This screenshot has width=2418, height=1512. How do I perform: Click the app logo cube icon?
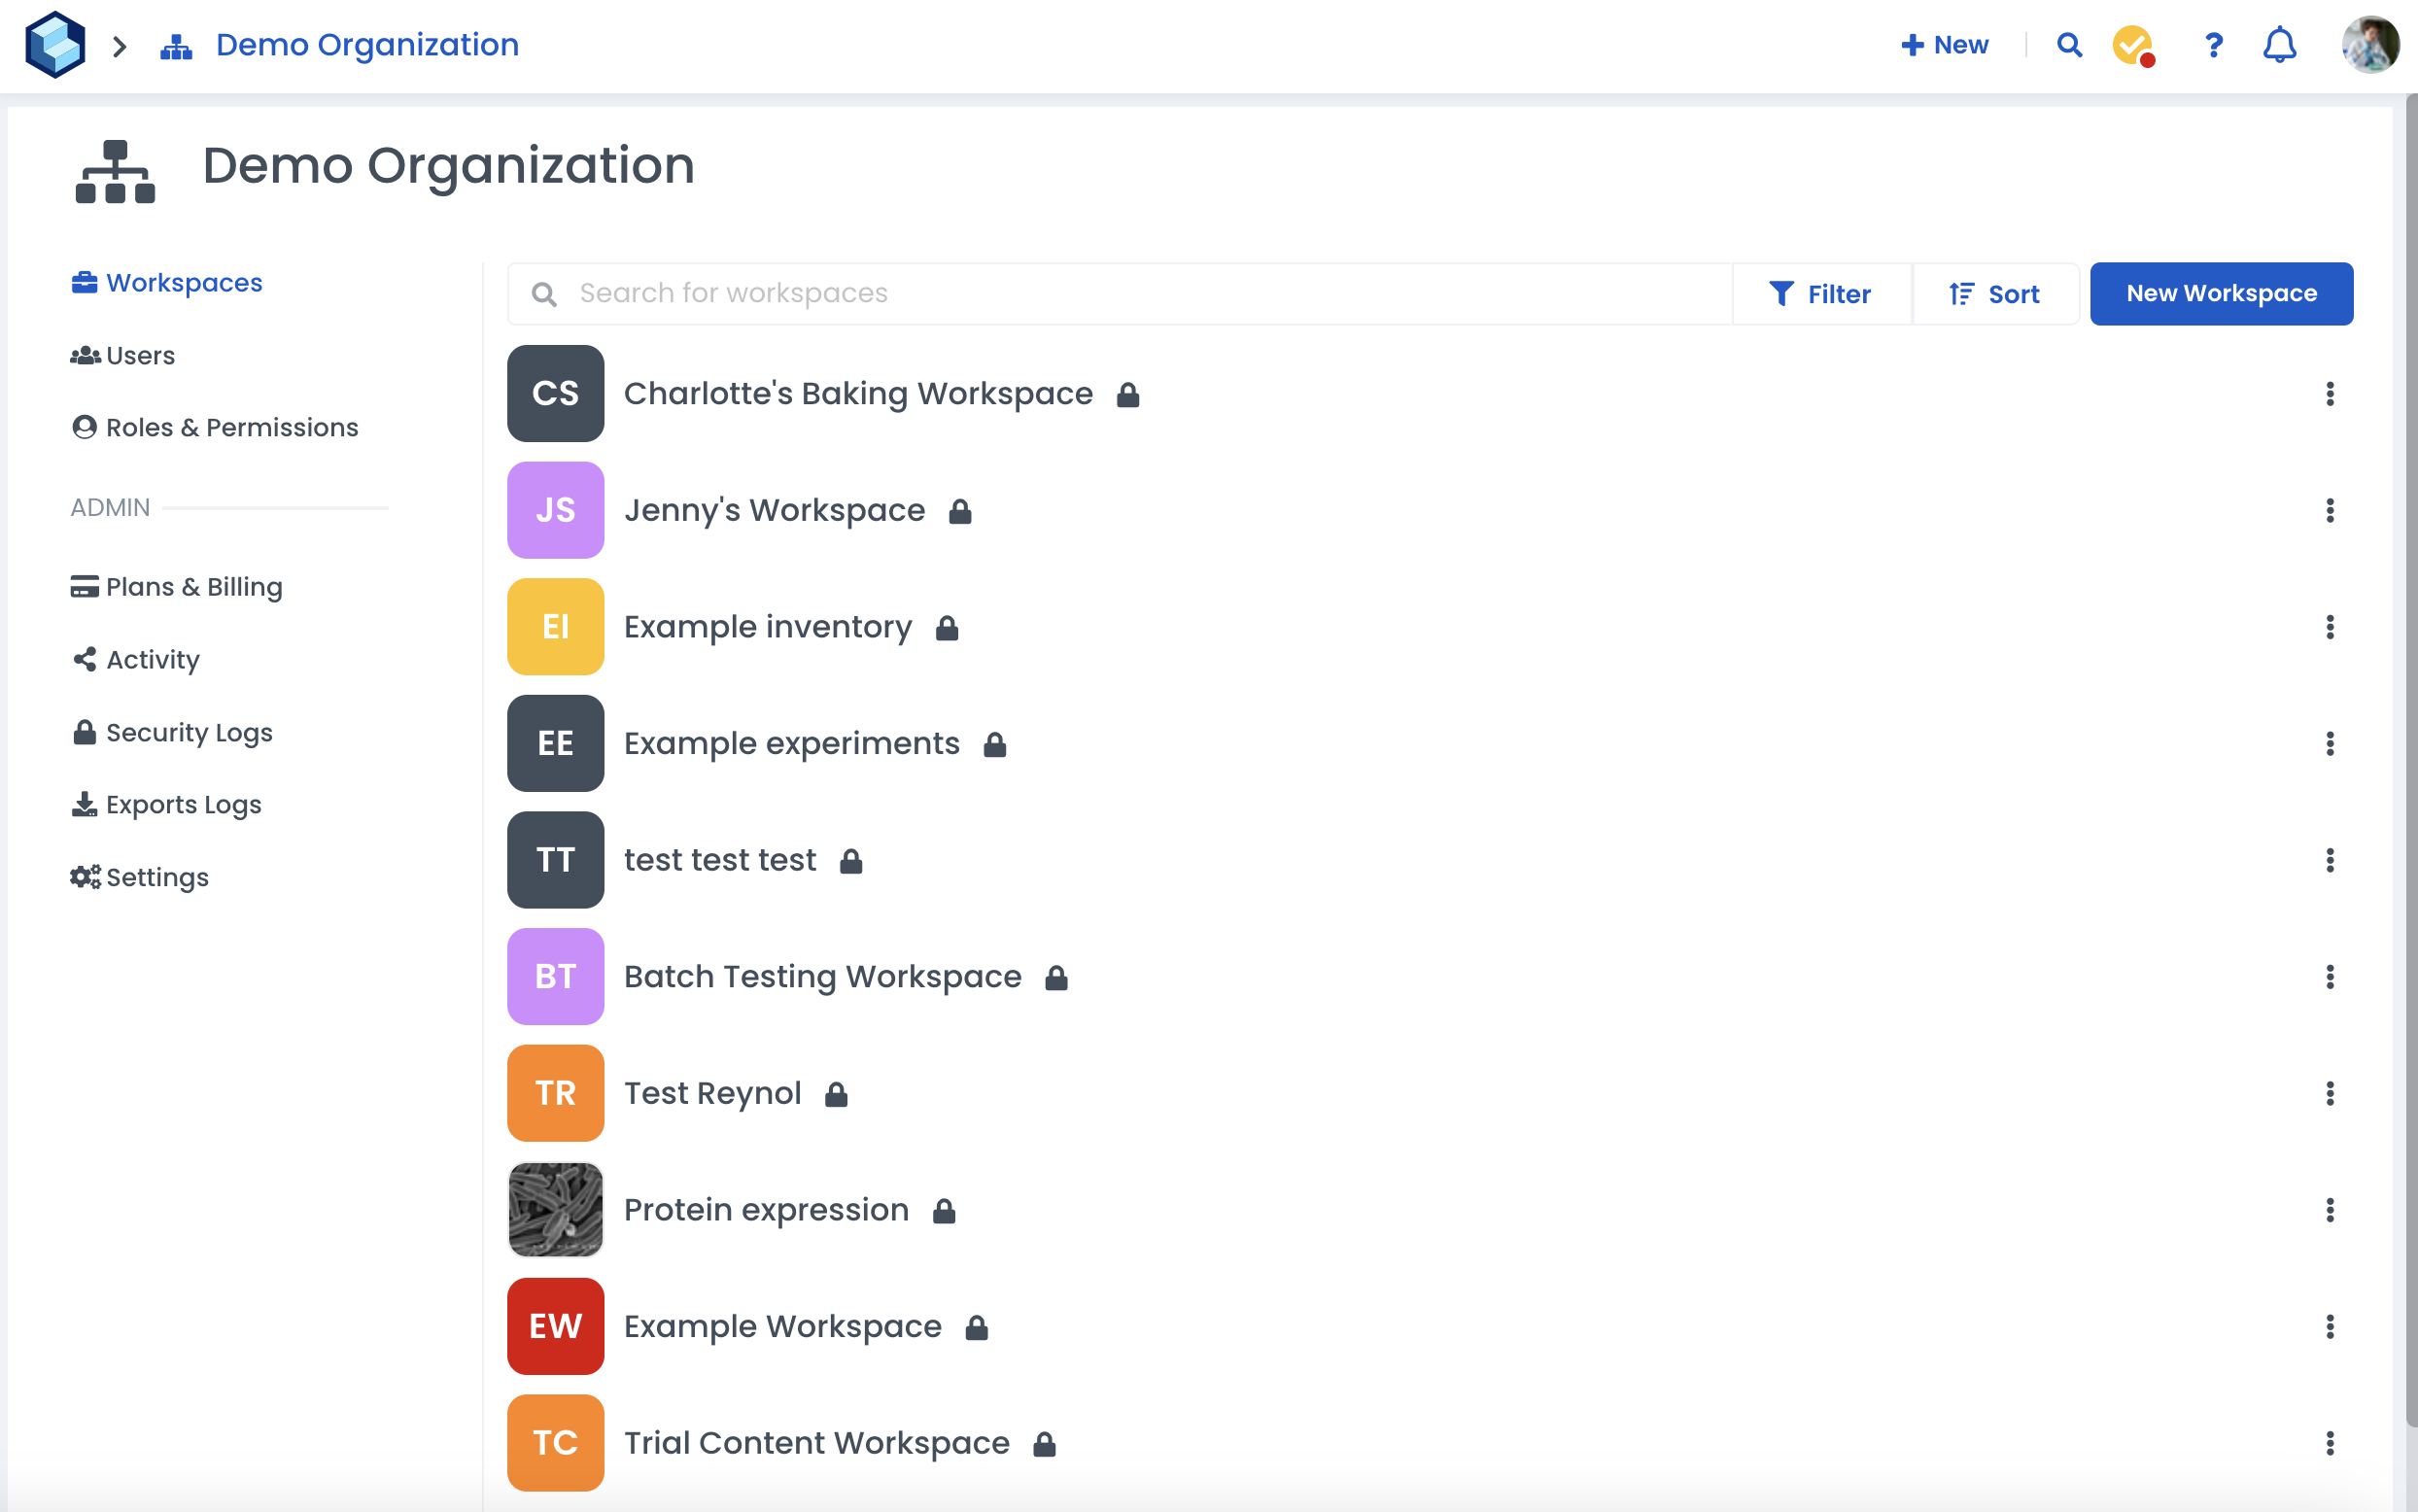(x=55, y=45)
